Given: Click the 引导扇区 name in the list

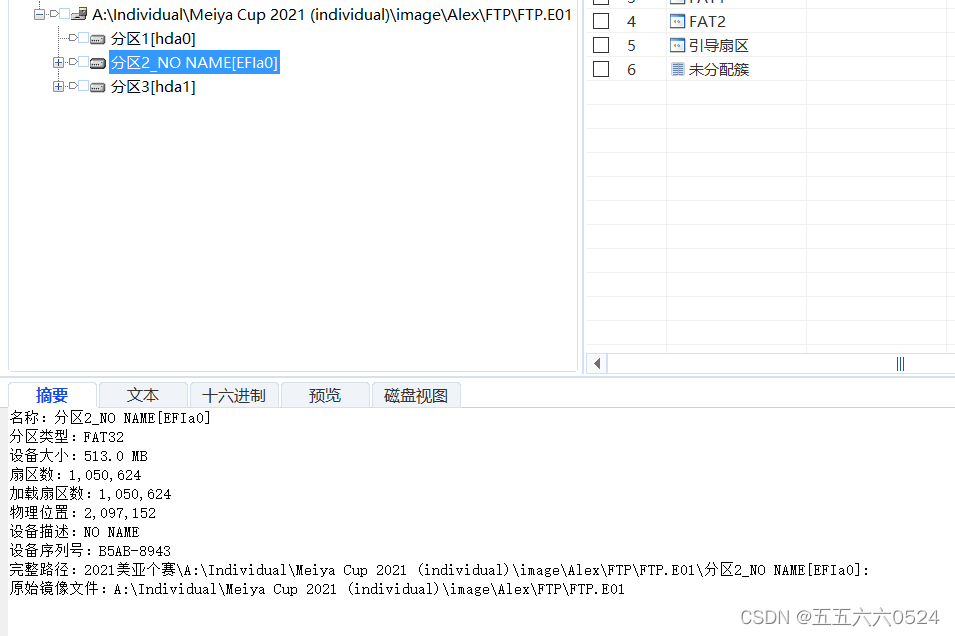Looking at the screenshot, I should tap(719, 46).
